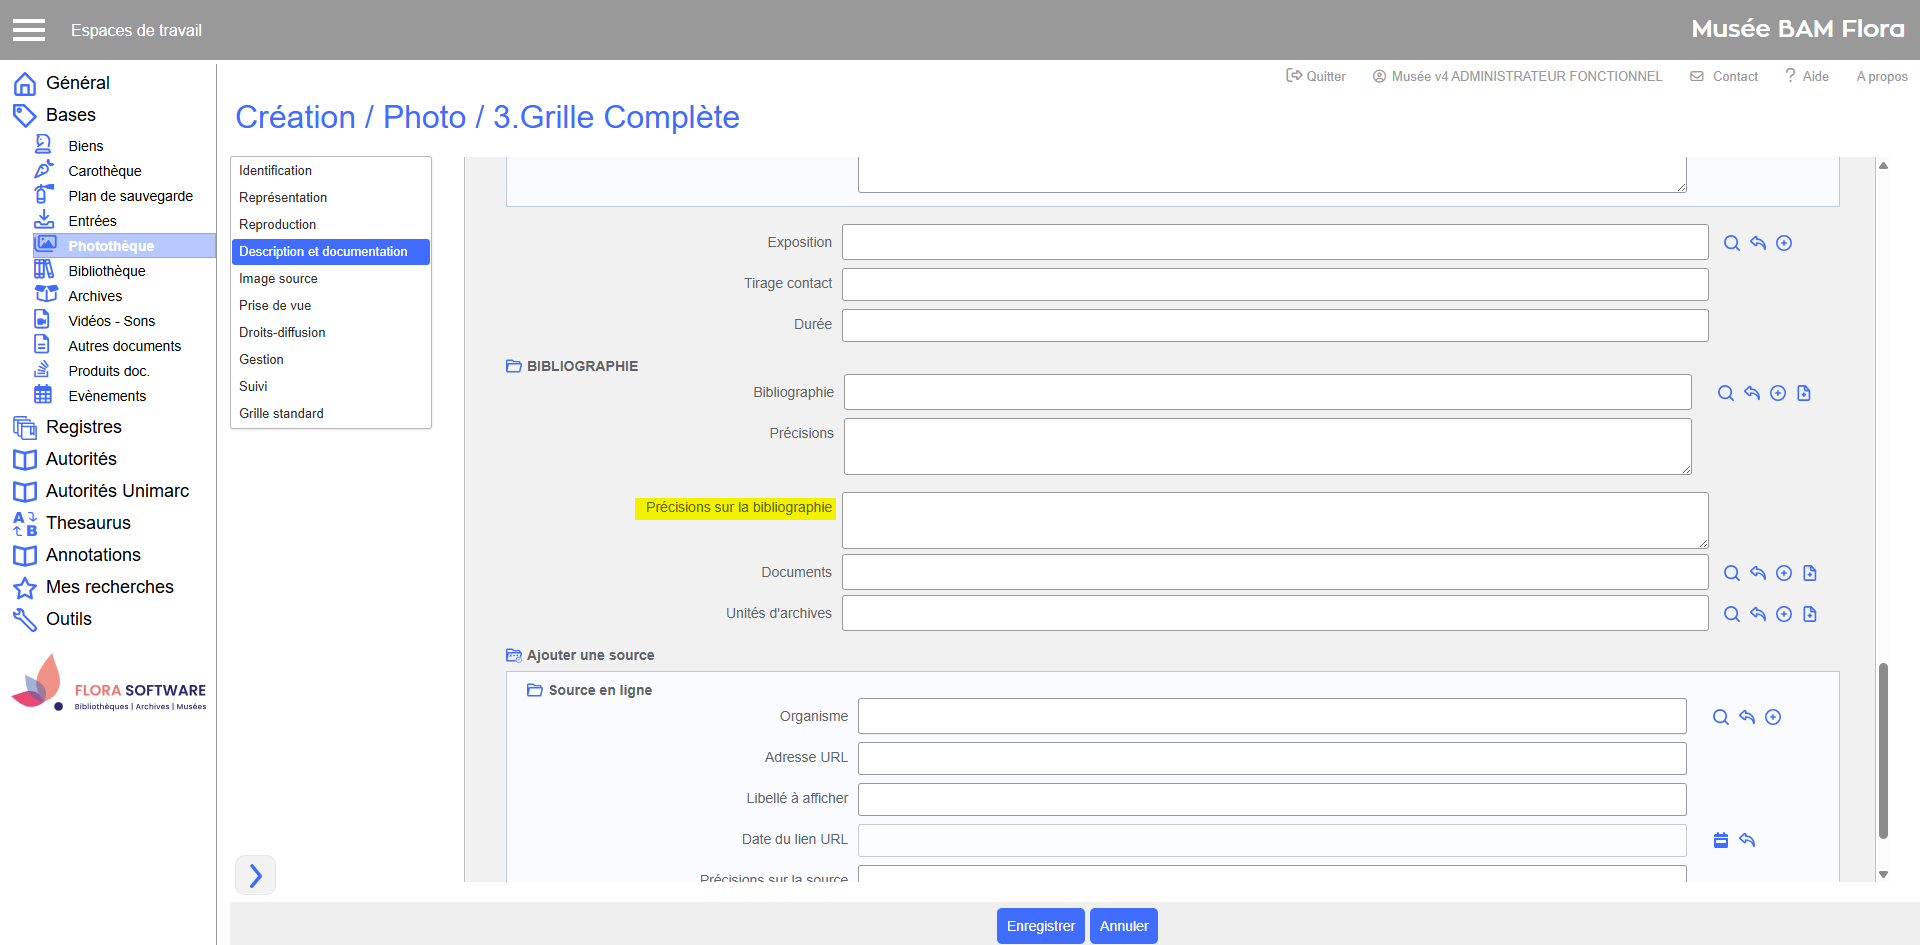This screenshot has width=1920, height=945.
Task: Click the Enregistrer button
Action: pyautogui.click(x=1040, y=926)
